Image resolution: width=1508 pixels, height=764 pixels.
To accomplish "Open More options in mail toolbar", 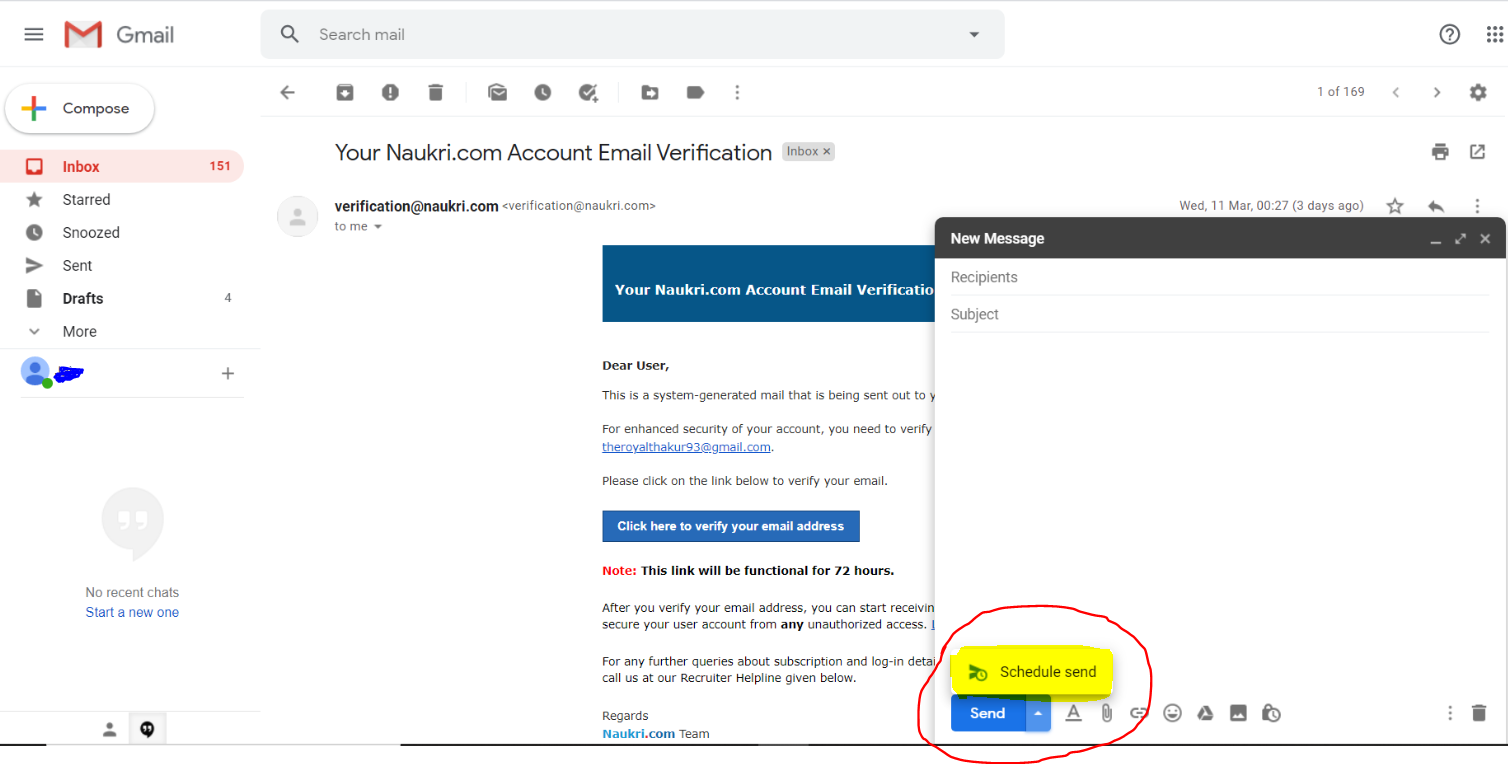I will (x=737, y=92).
